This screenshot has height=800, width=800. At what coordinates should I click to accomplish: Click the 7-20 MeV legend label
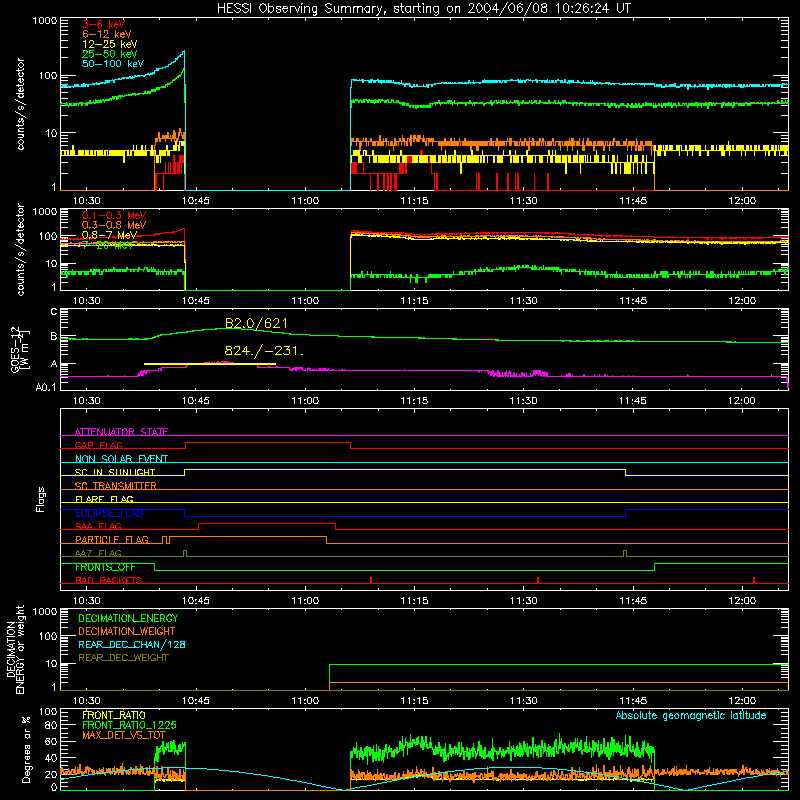[107, 245]
